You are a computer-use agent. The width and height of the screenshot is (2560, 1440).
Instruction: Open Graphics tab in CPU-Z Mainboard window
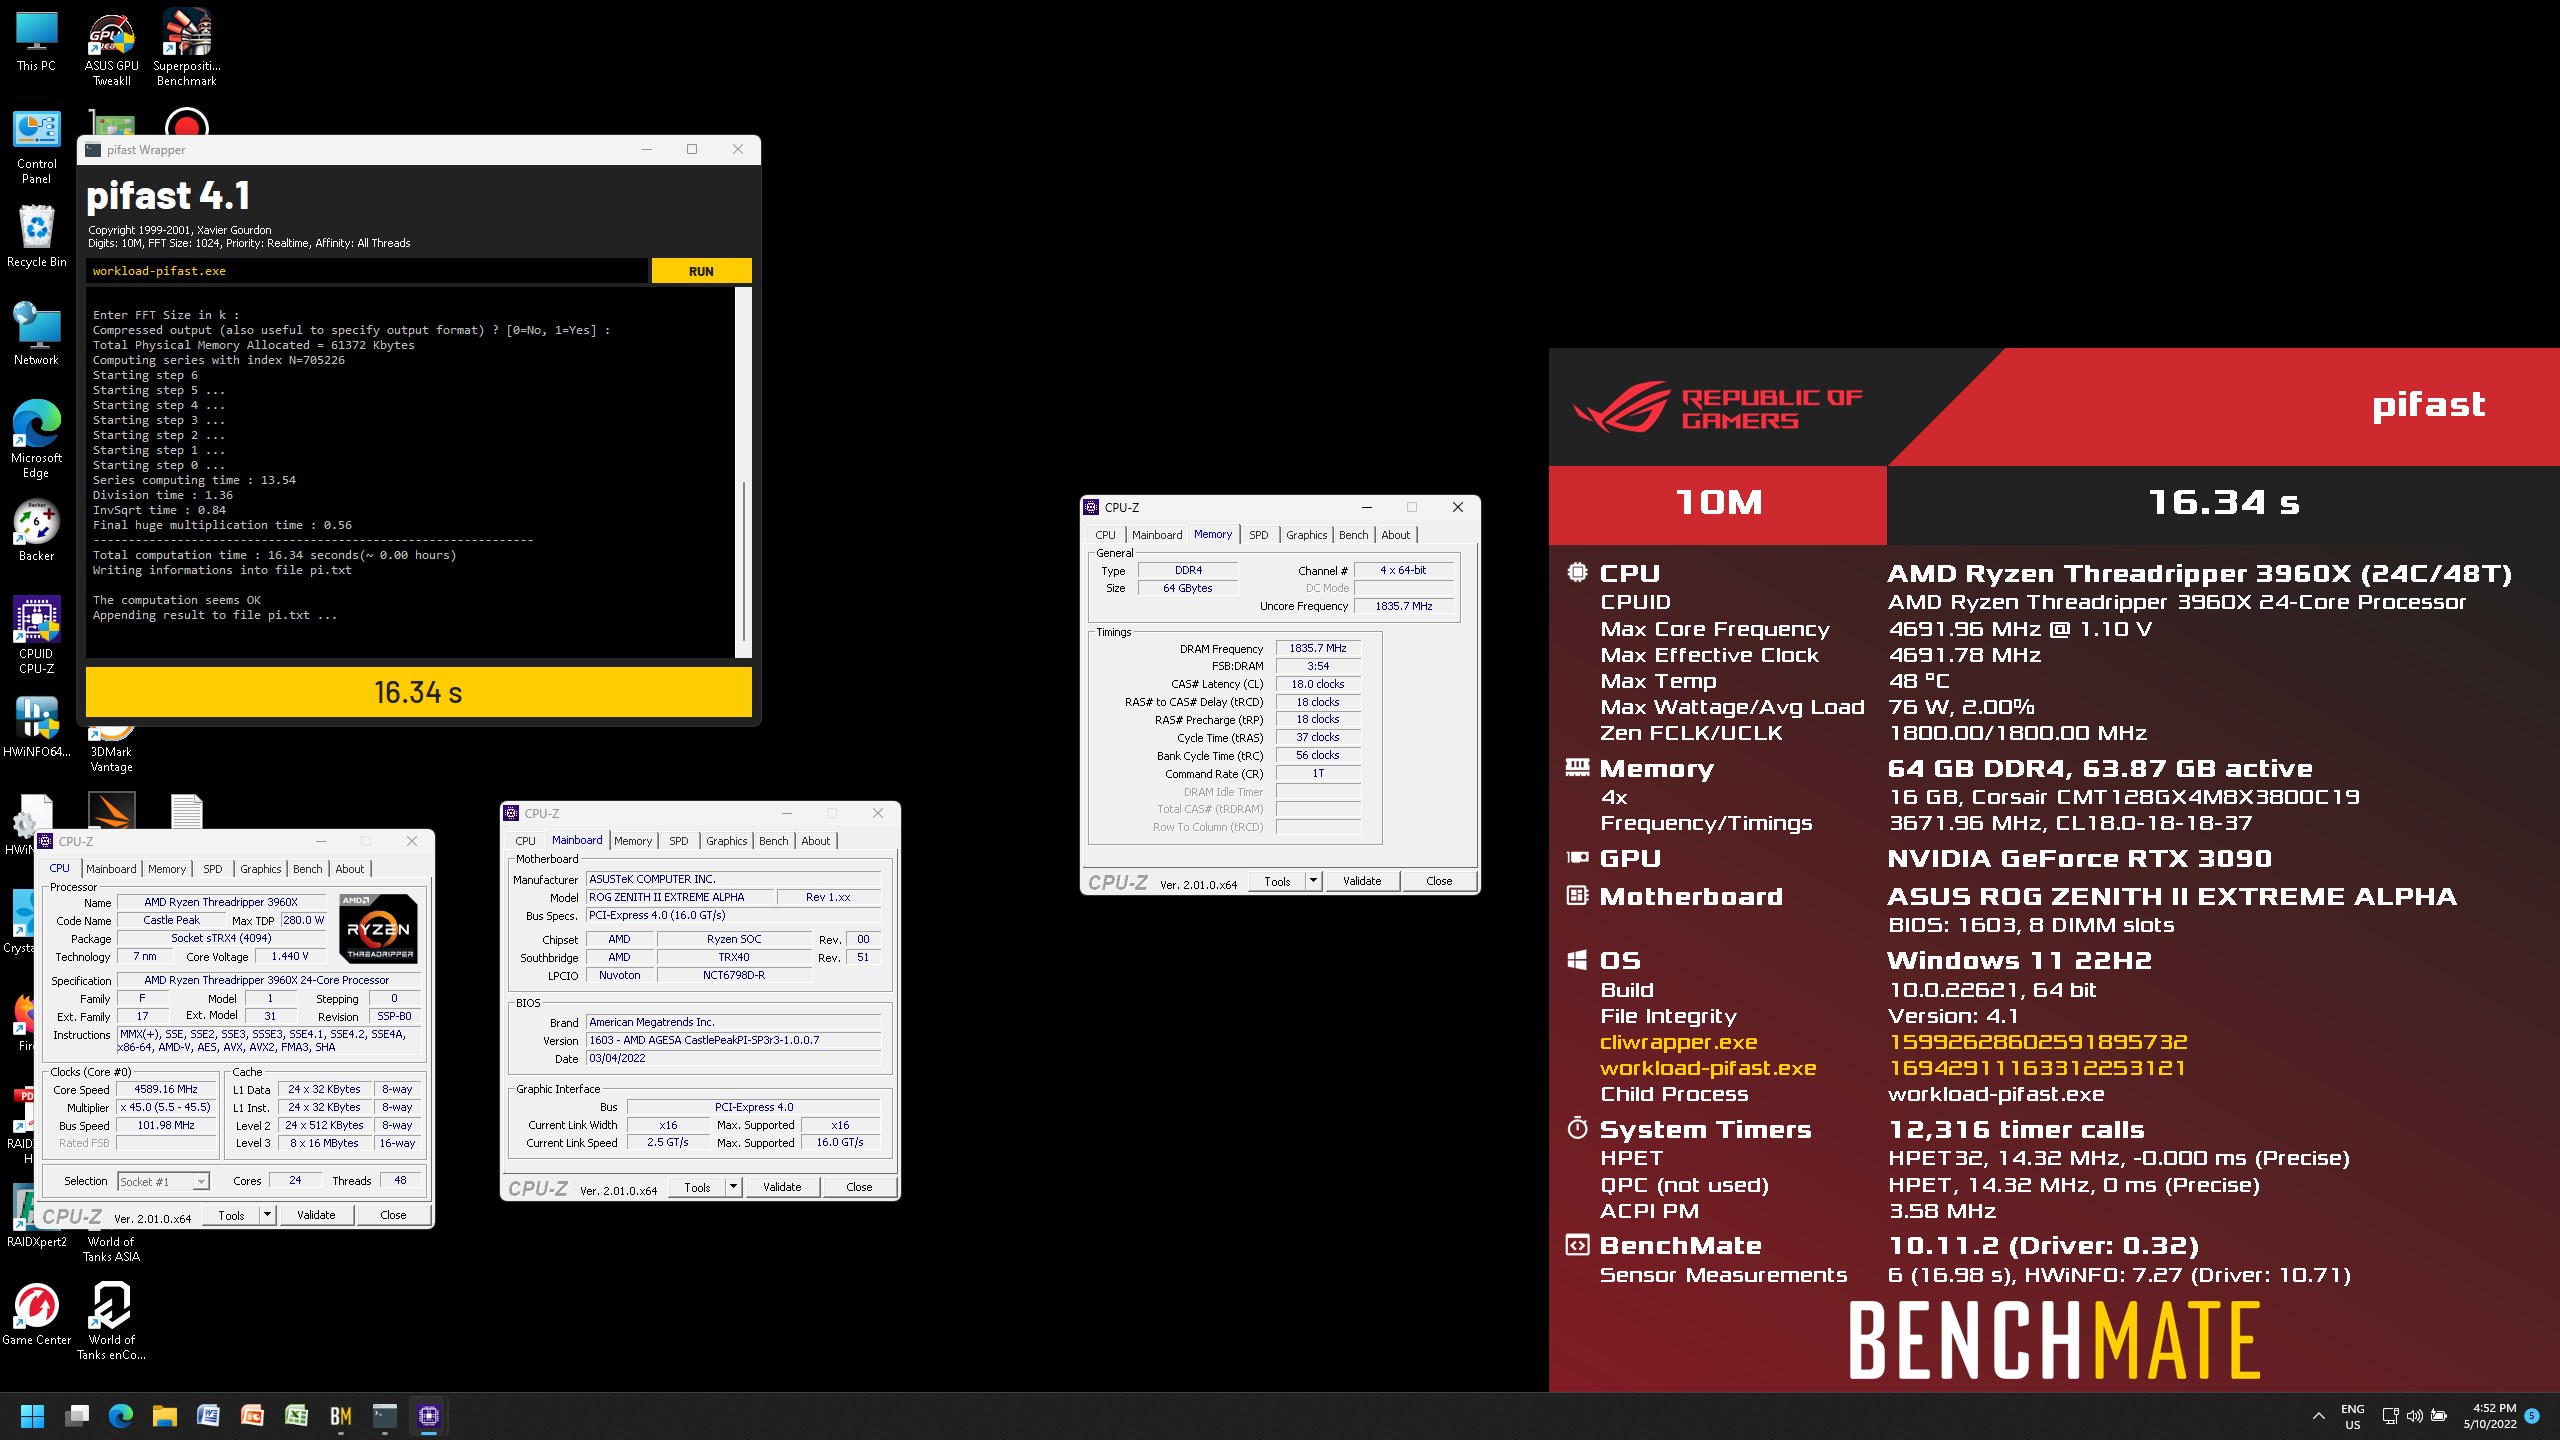[x=726, y=841]
